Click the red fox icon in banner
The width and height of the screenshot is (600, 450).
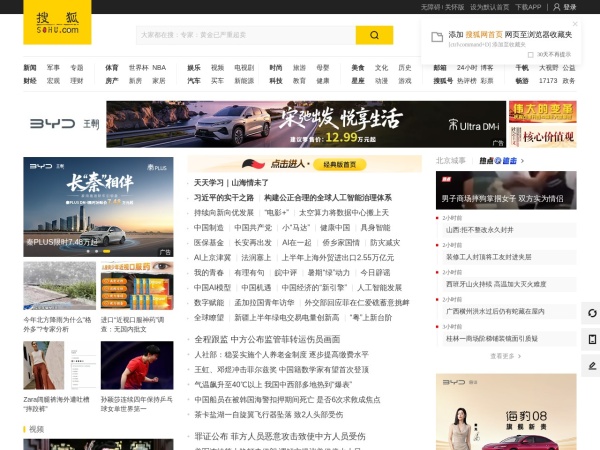coord(253,164)
